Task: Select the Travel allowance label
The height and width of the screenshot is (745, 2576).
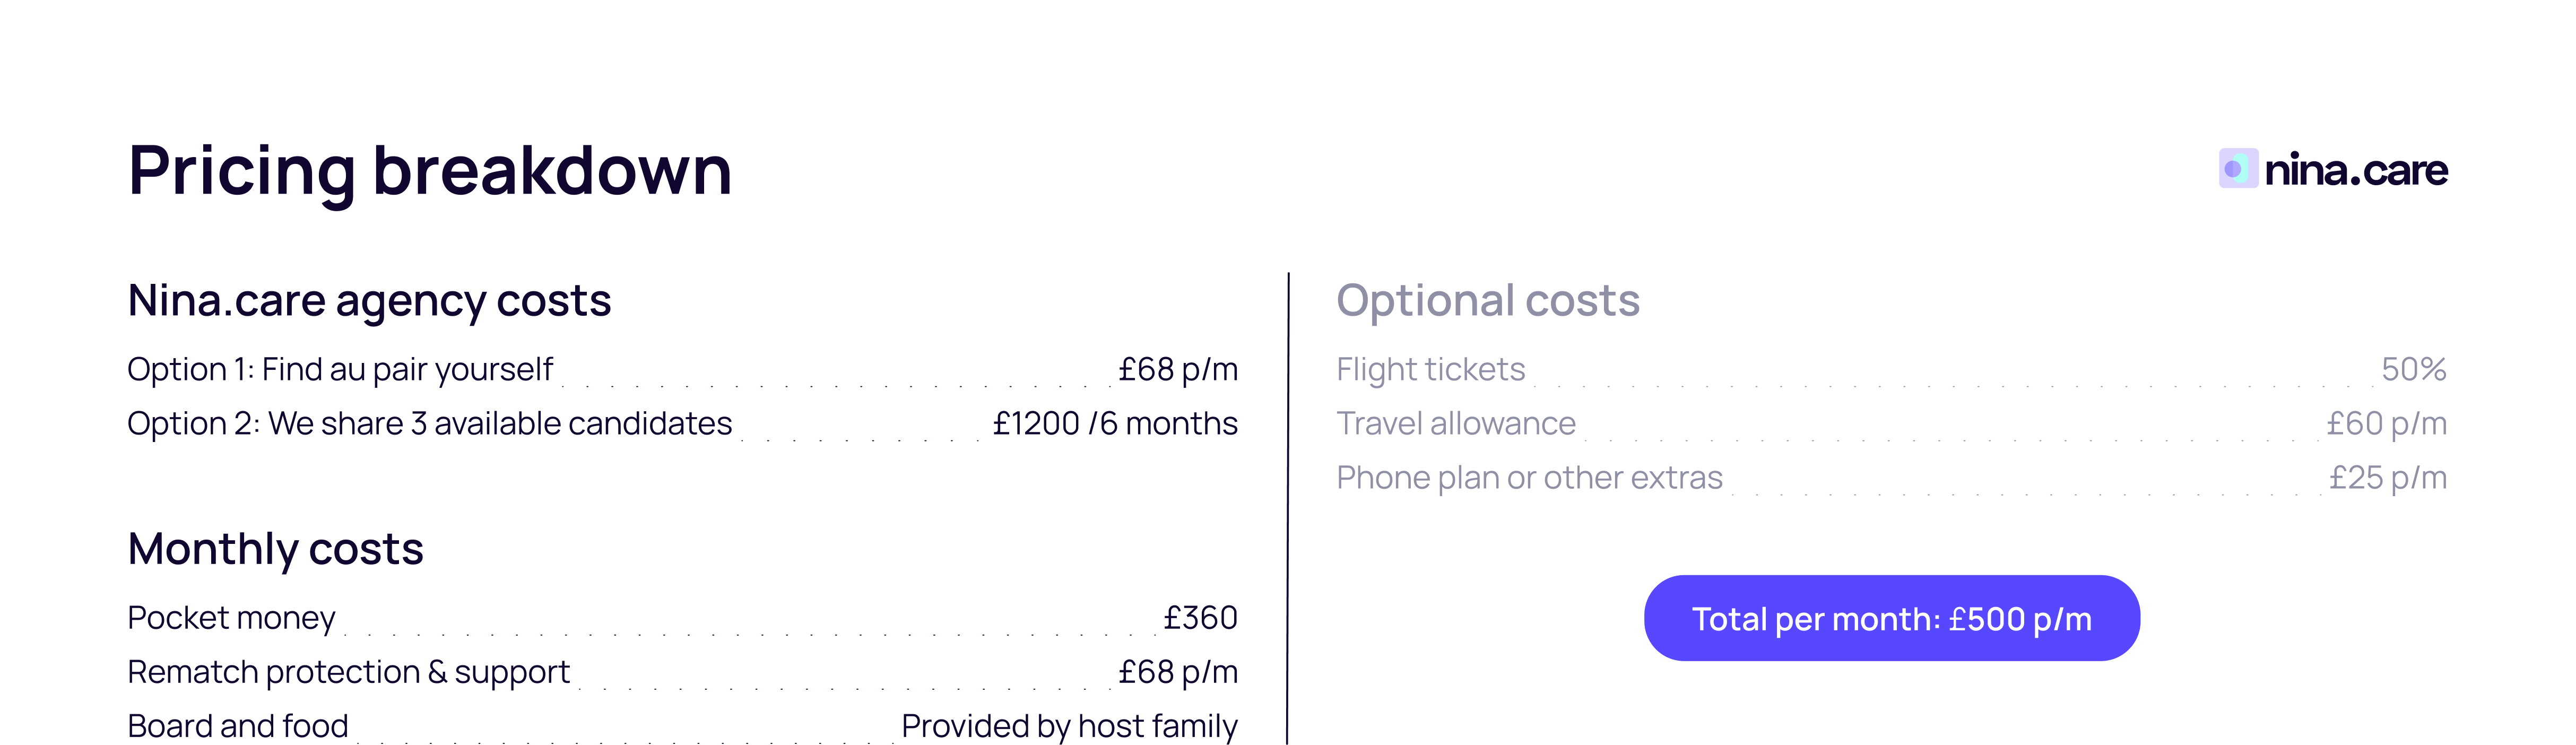Action: pyautogui.click(x=1455, y=424)
